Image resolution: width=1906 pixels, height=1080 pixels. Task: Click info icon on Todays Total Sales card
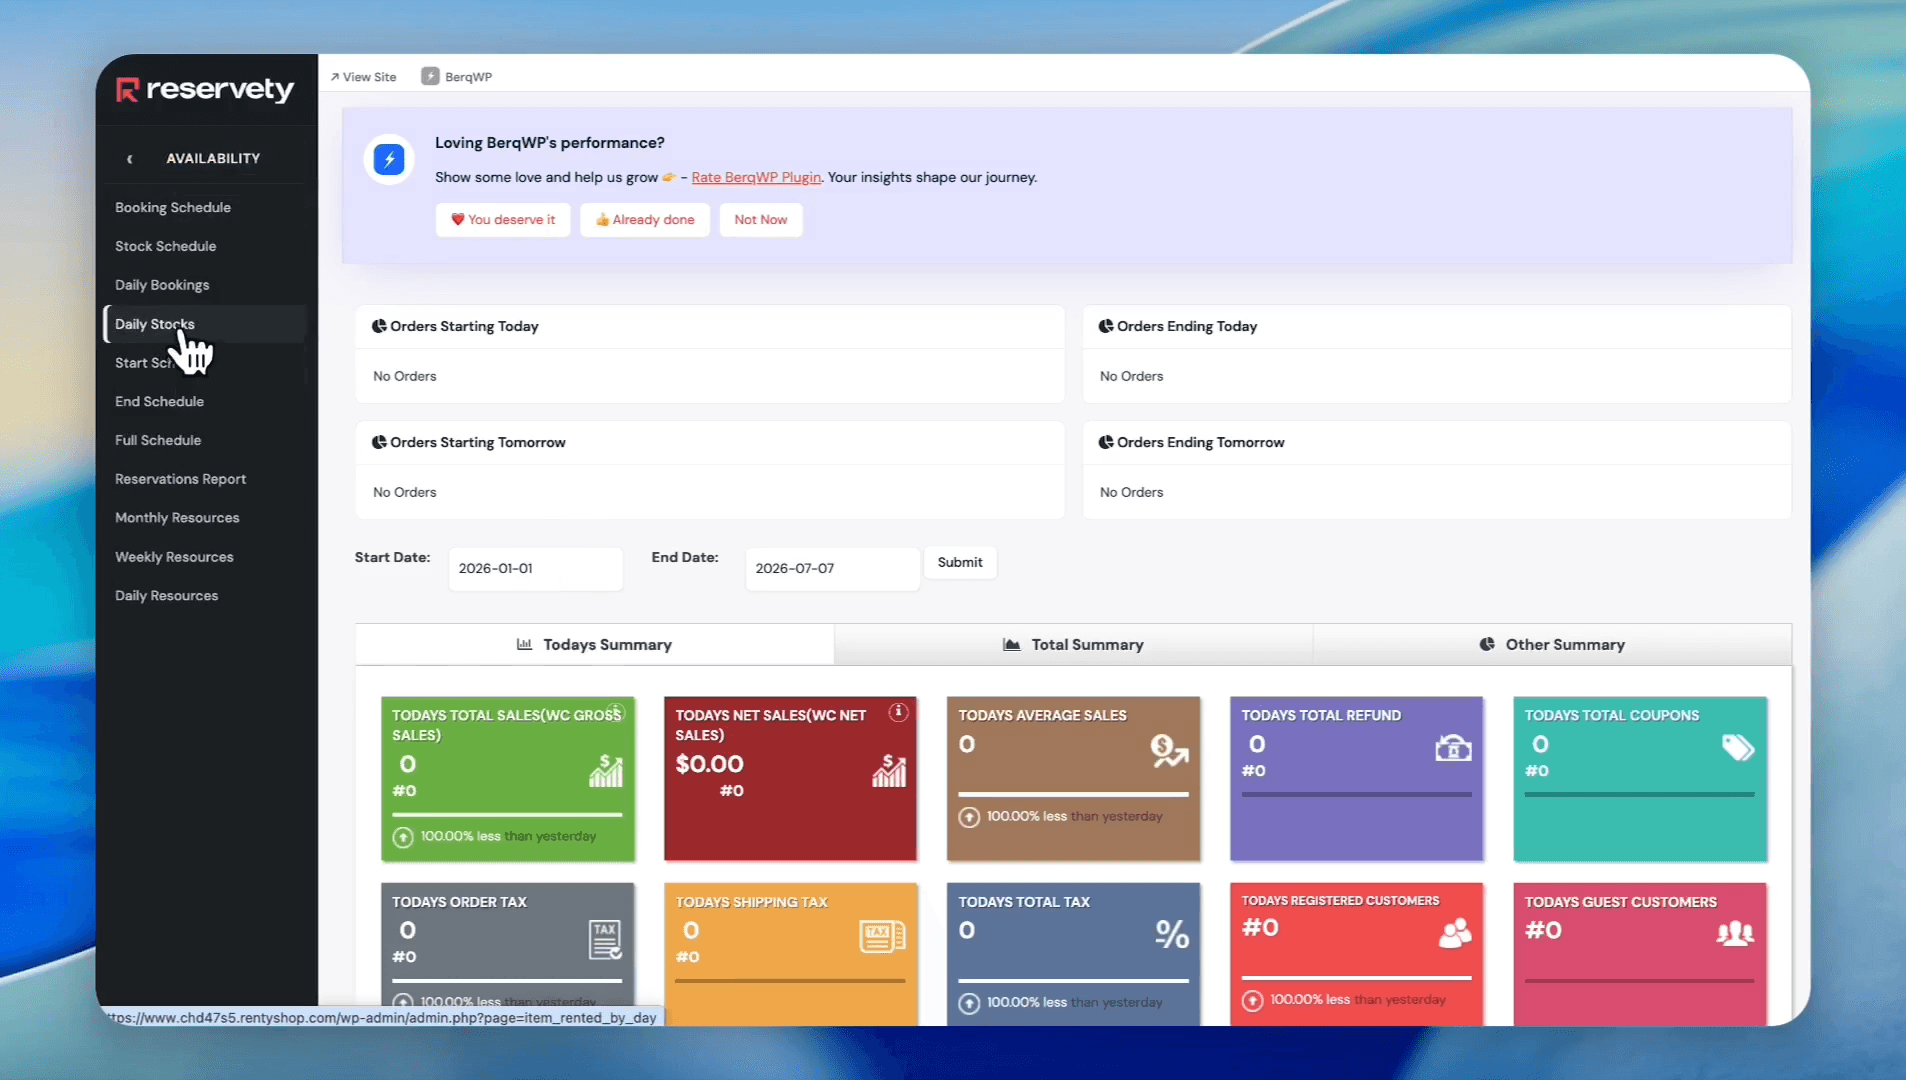tap(616, 712)
